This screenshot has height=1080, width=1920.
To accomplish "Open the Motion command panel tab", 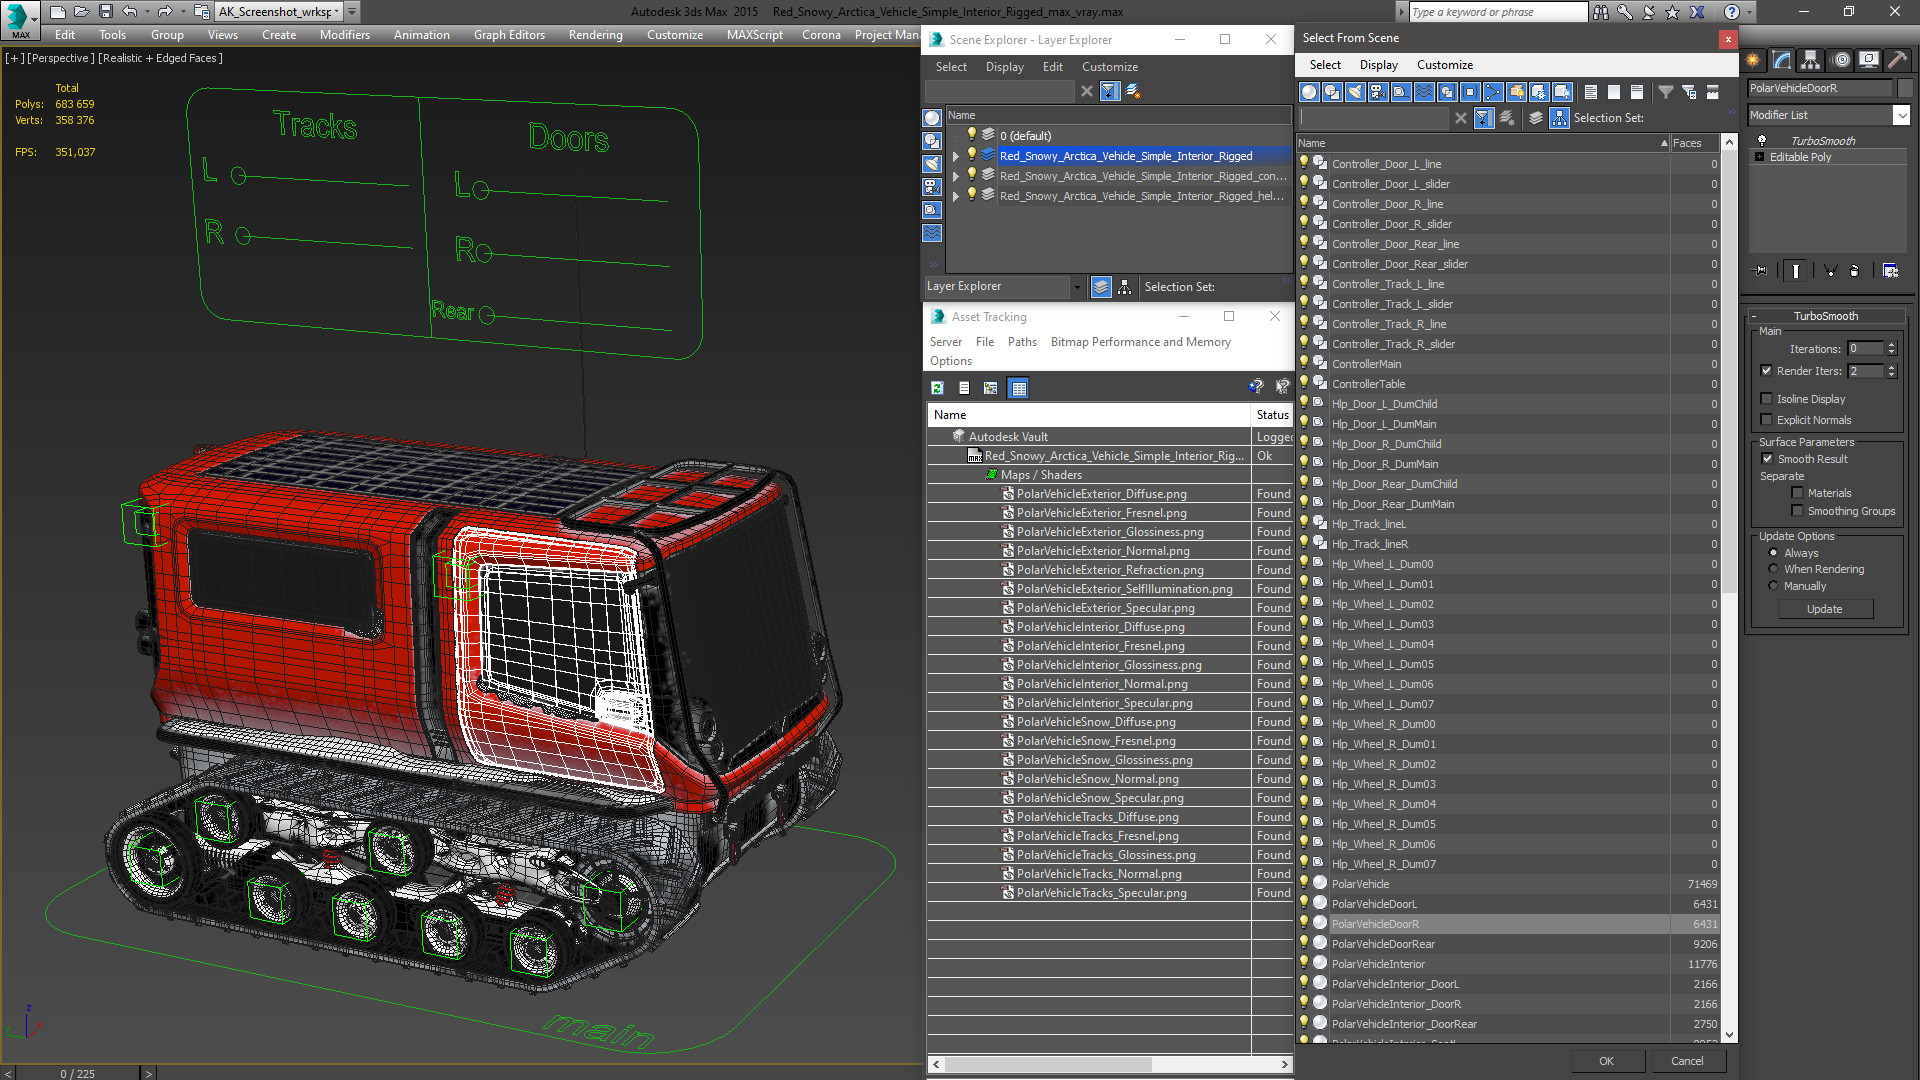I will [x=1841, y=61].
